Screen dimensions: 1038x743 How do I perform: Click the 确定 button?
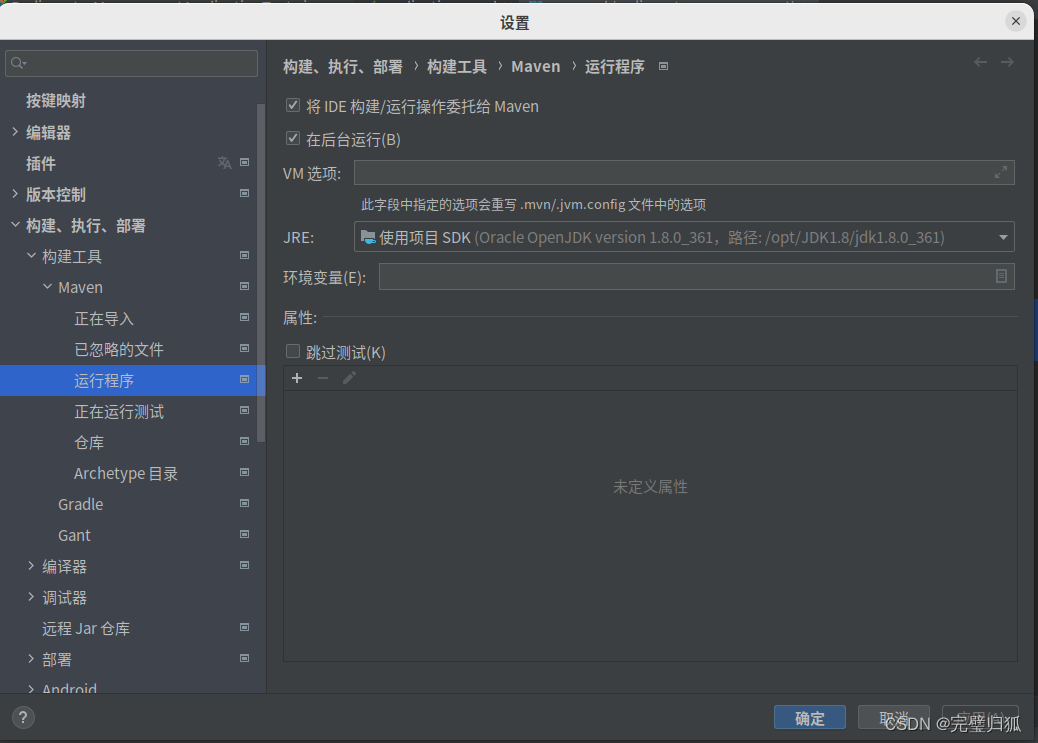[809, 717]
